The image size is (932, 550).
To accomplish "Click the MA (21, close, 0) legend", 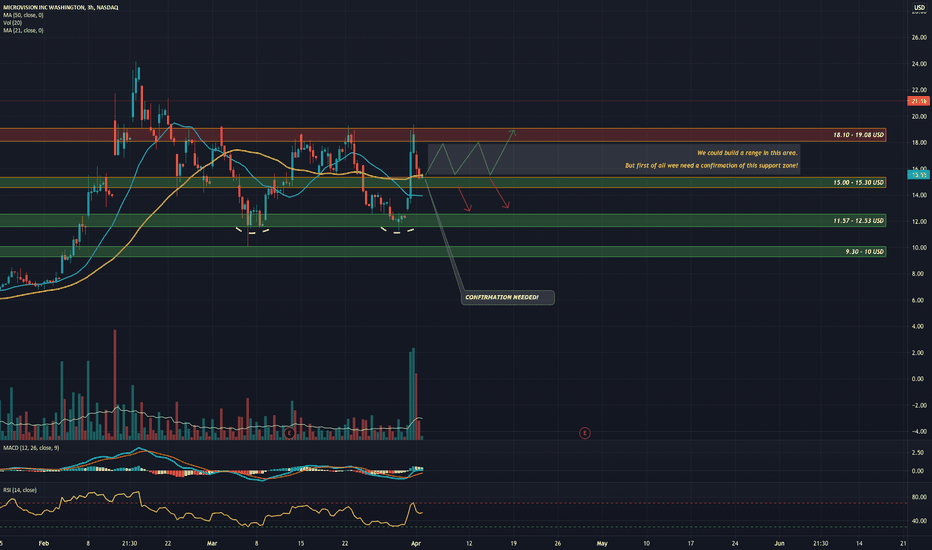I will [23, 30].
